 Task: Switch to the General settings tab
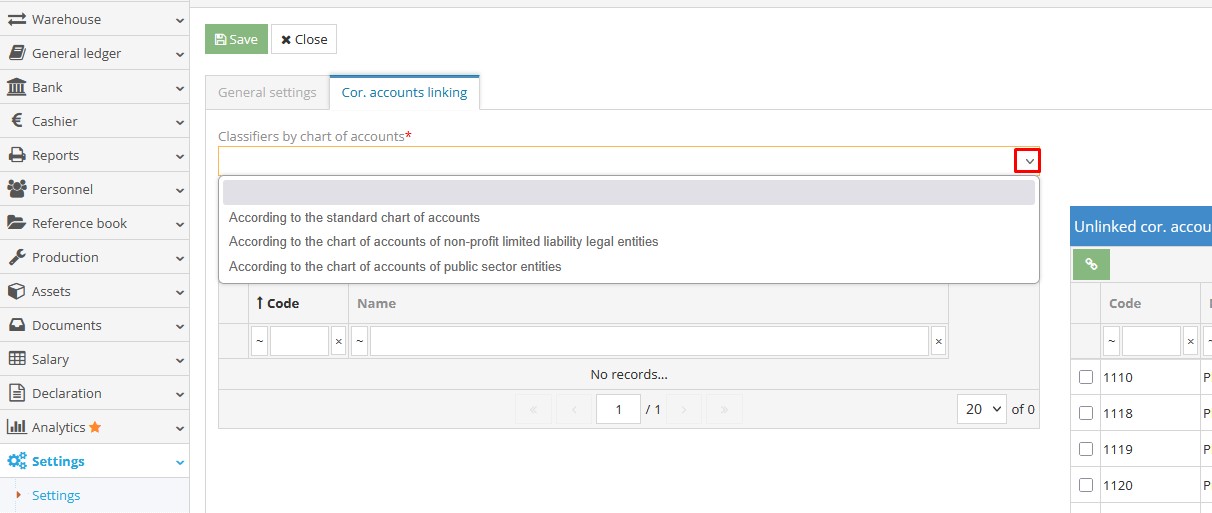click(267, 92)
